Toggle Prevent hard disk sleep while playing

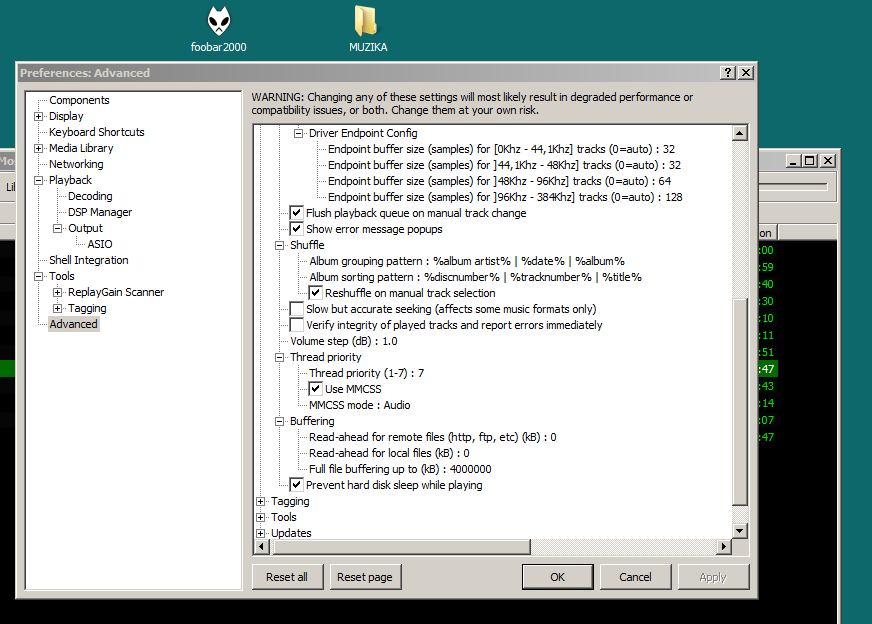tap(297, 485)
